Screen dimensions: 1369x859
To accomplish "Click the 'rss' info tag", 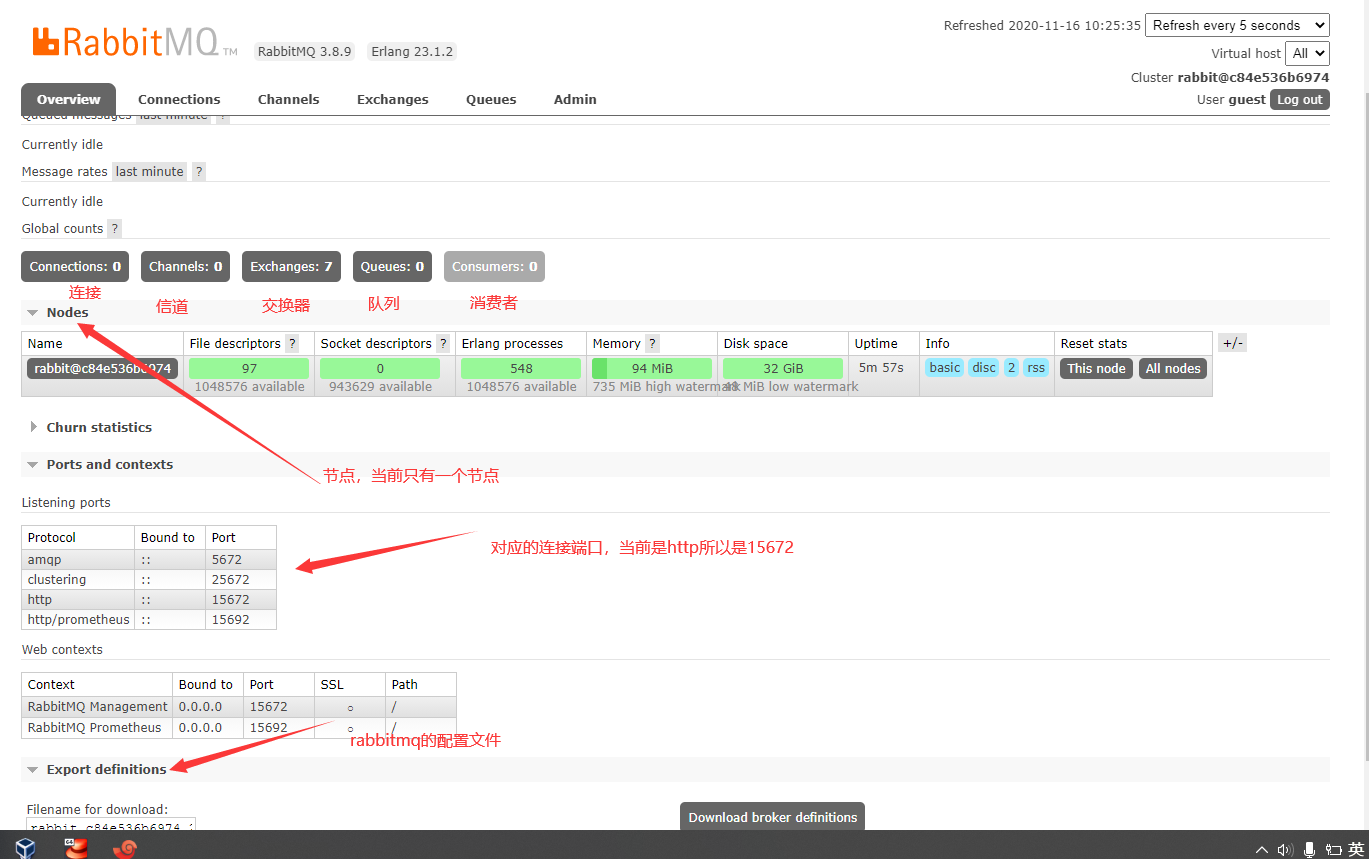I will pyautogui.click(x=1036, y=367).
